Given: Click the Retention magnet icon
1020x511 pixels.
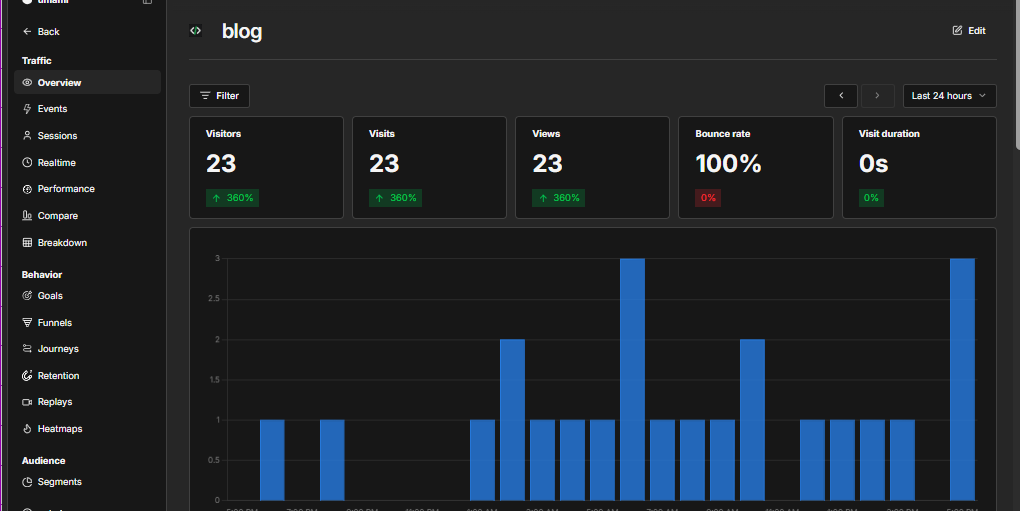Looking at the screenshot, I should click(27, 375).
